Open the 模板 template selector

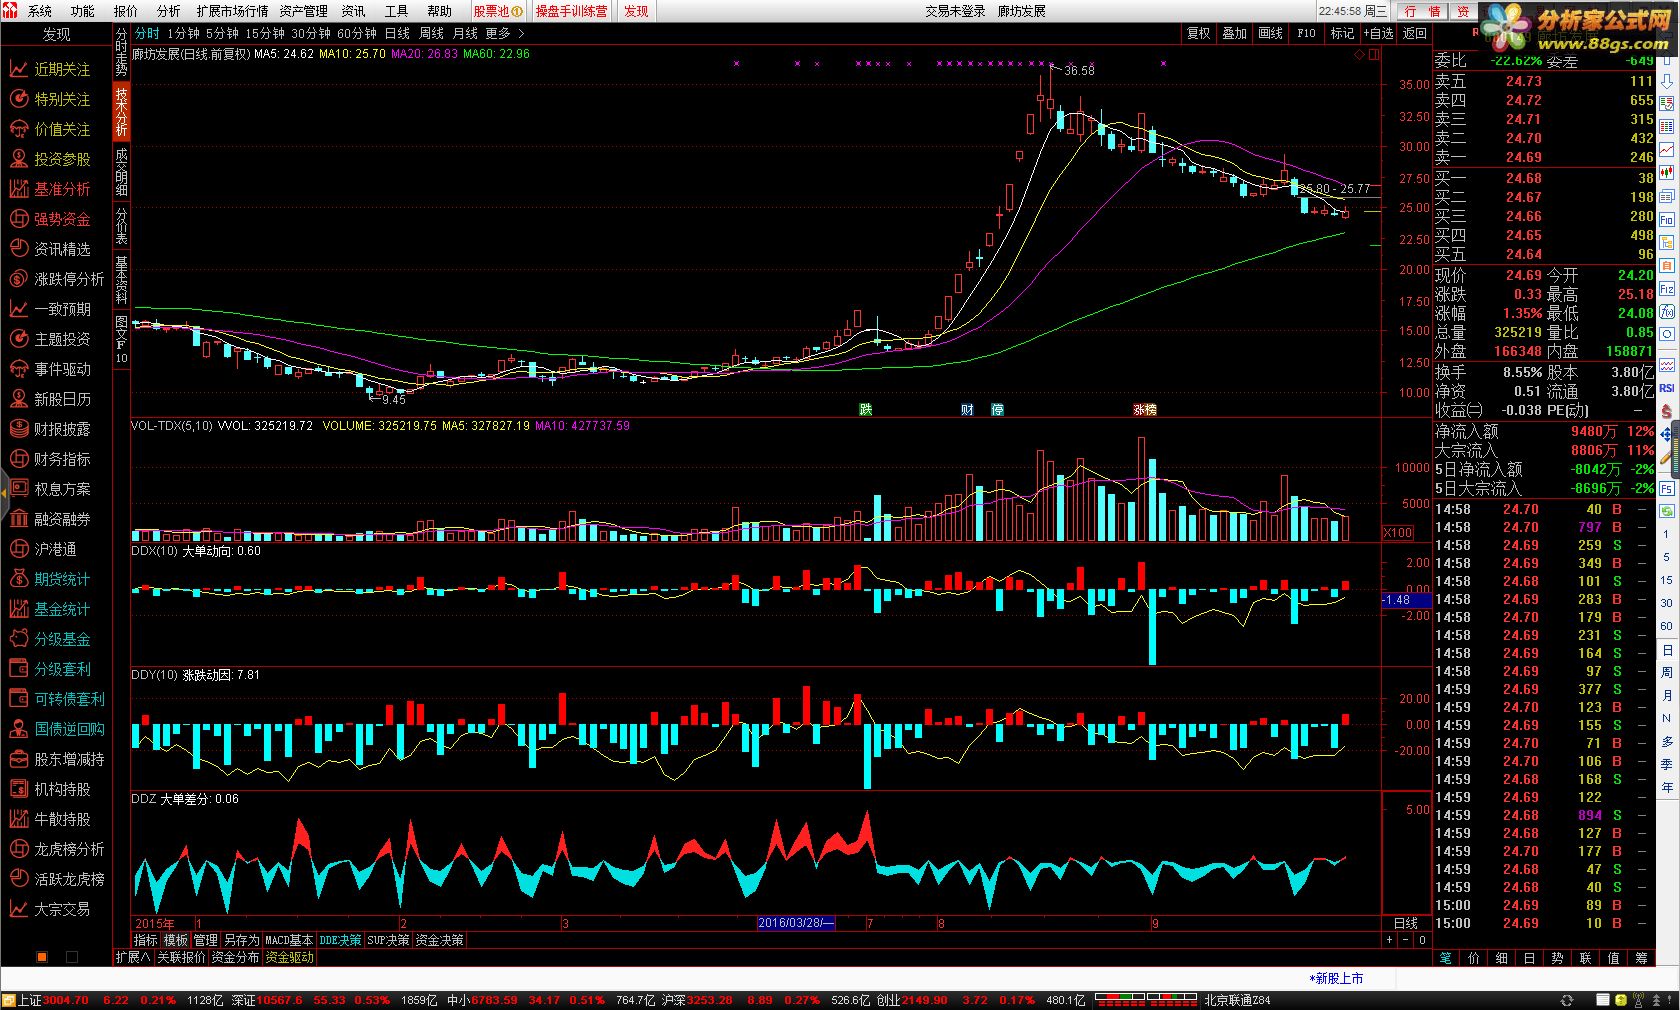point(176,940)
